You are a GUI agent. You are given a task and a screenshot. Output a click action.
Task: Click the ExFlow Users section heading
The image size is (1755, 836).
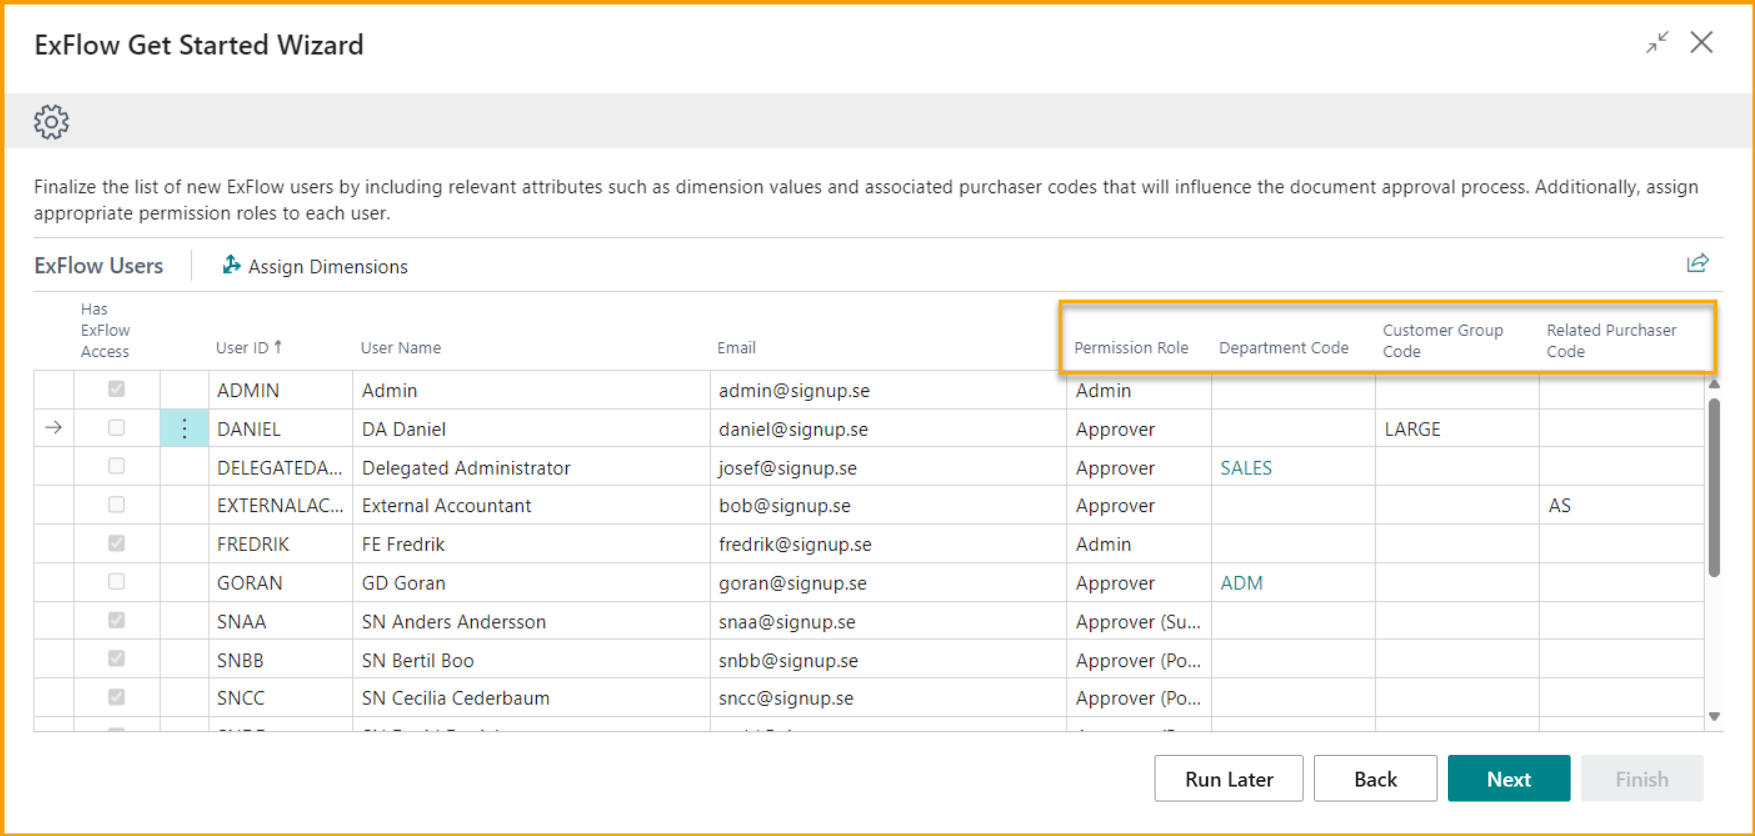click(98, 266)
